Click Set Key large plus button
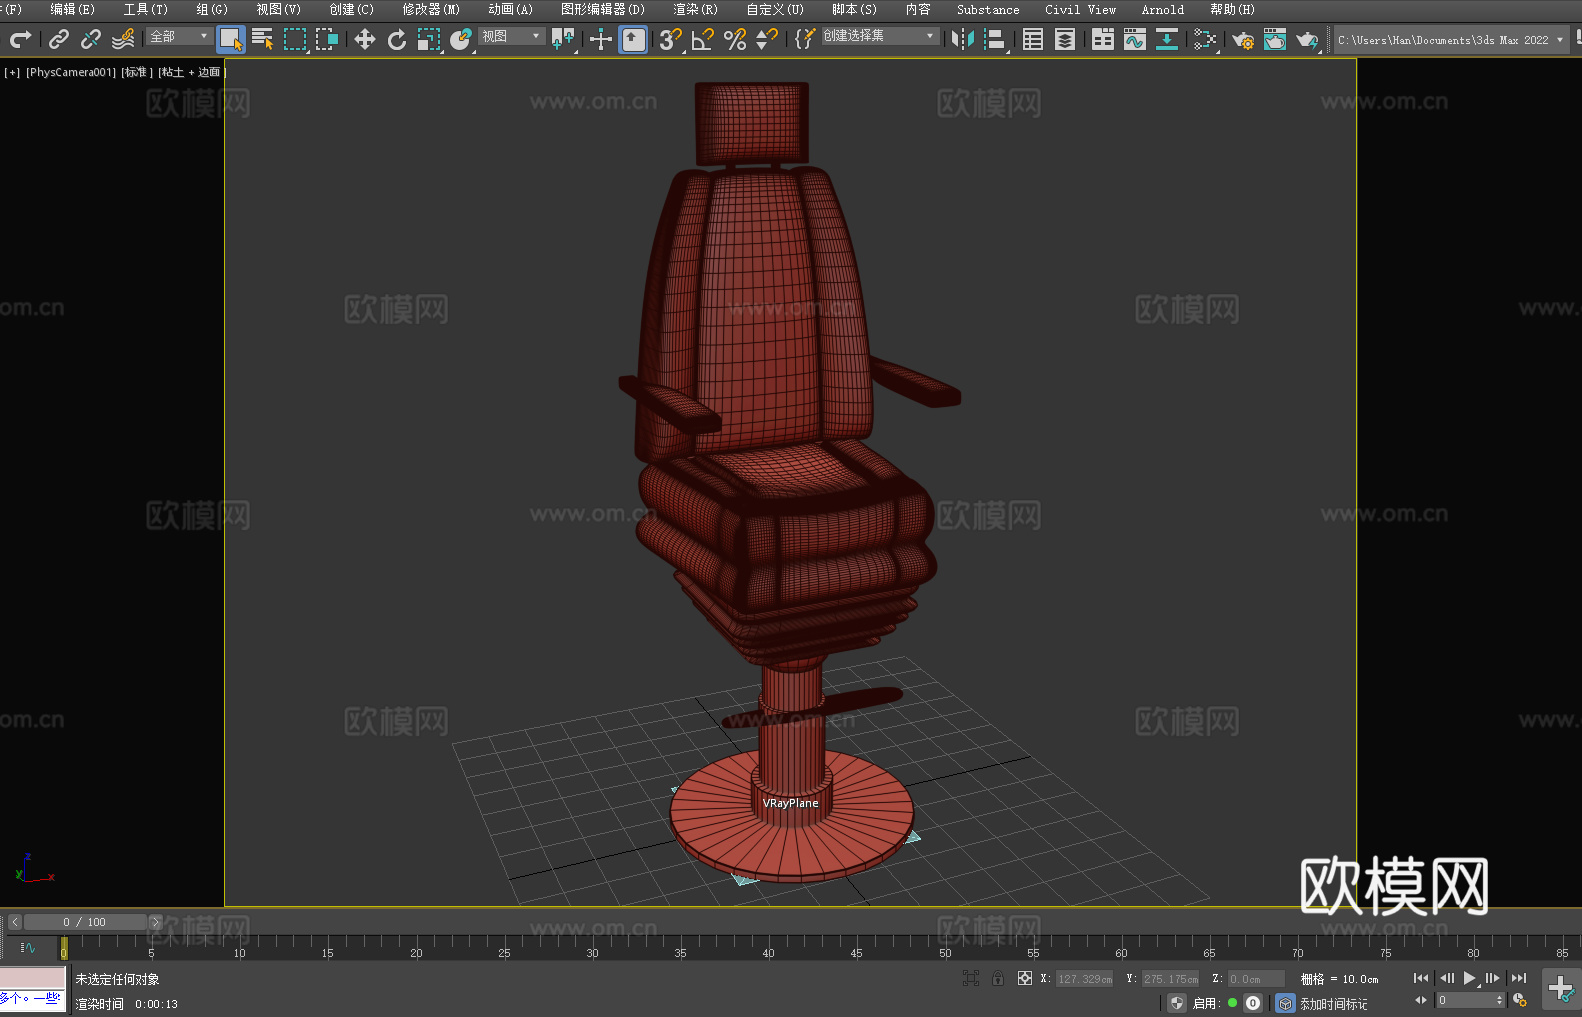Image resolution: width=1582 pixels, height=1017 pixels. click(1560, 989)
